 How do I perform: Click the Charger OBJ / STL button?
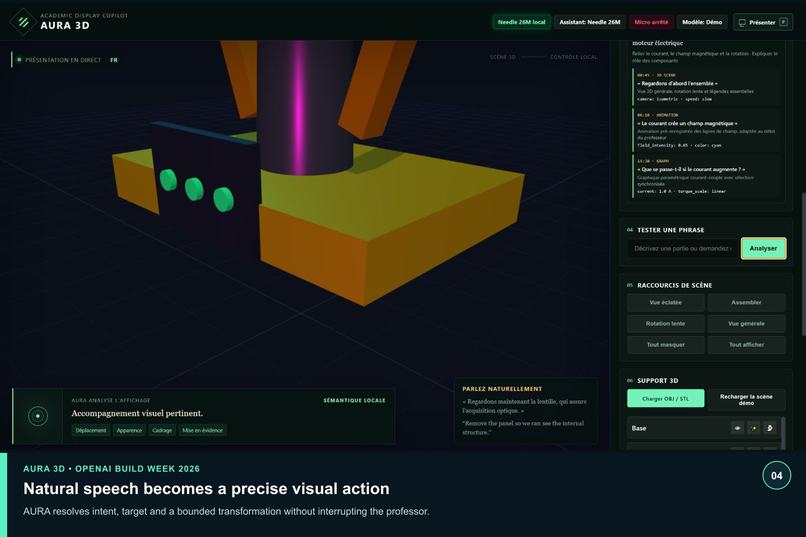665,399
